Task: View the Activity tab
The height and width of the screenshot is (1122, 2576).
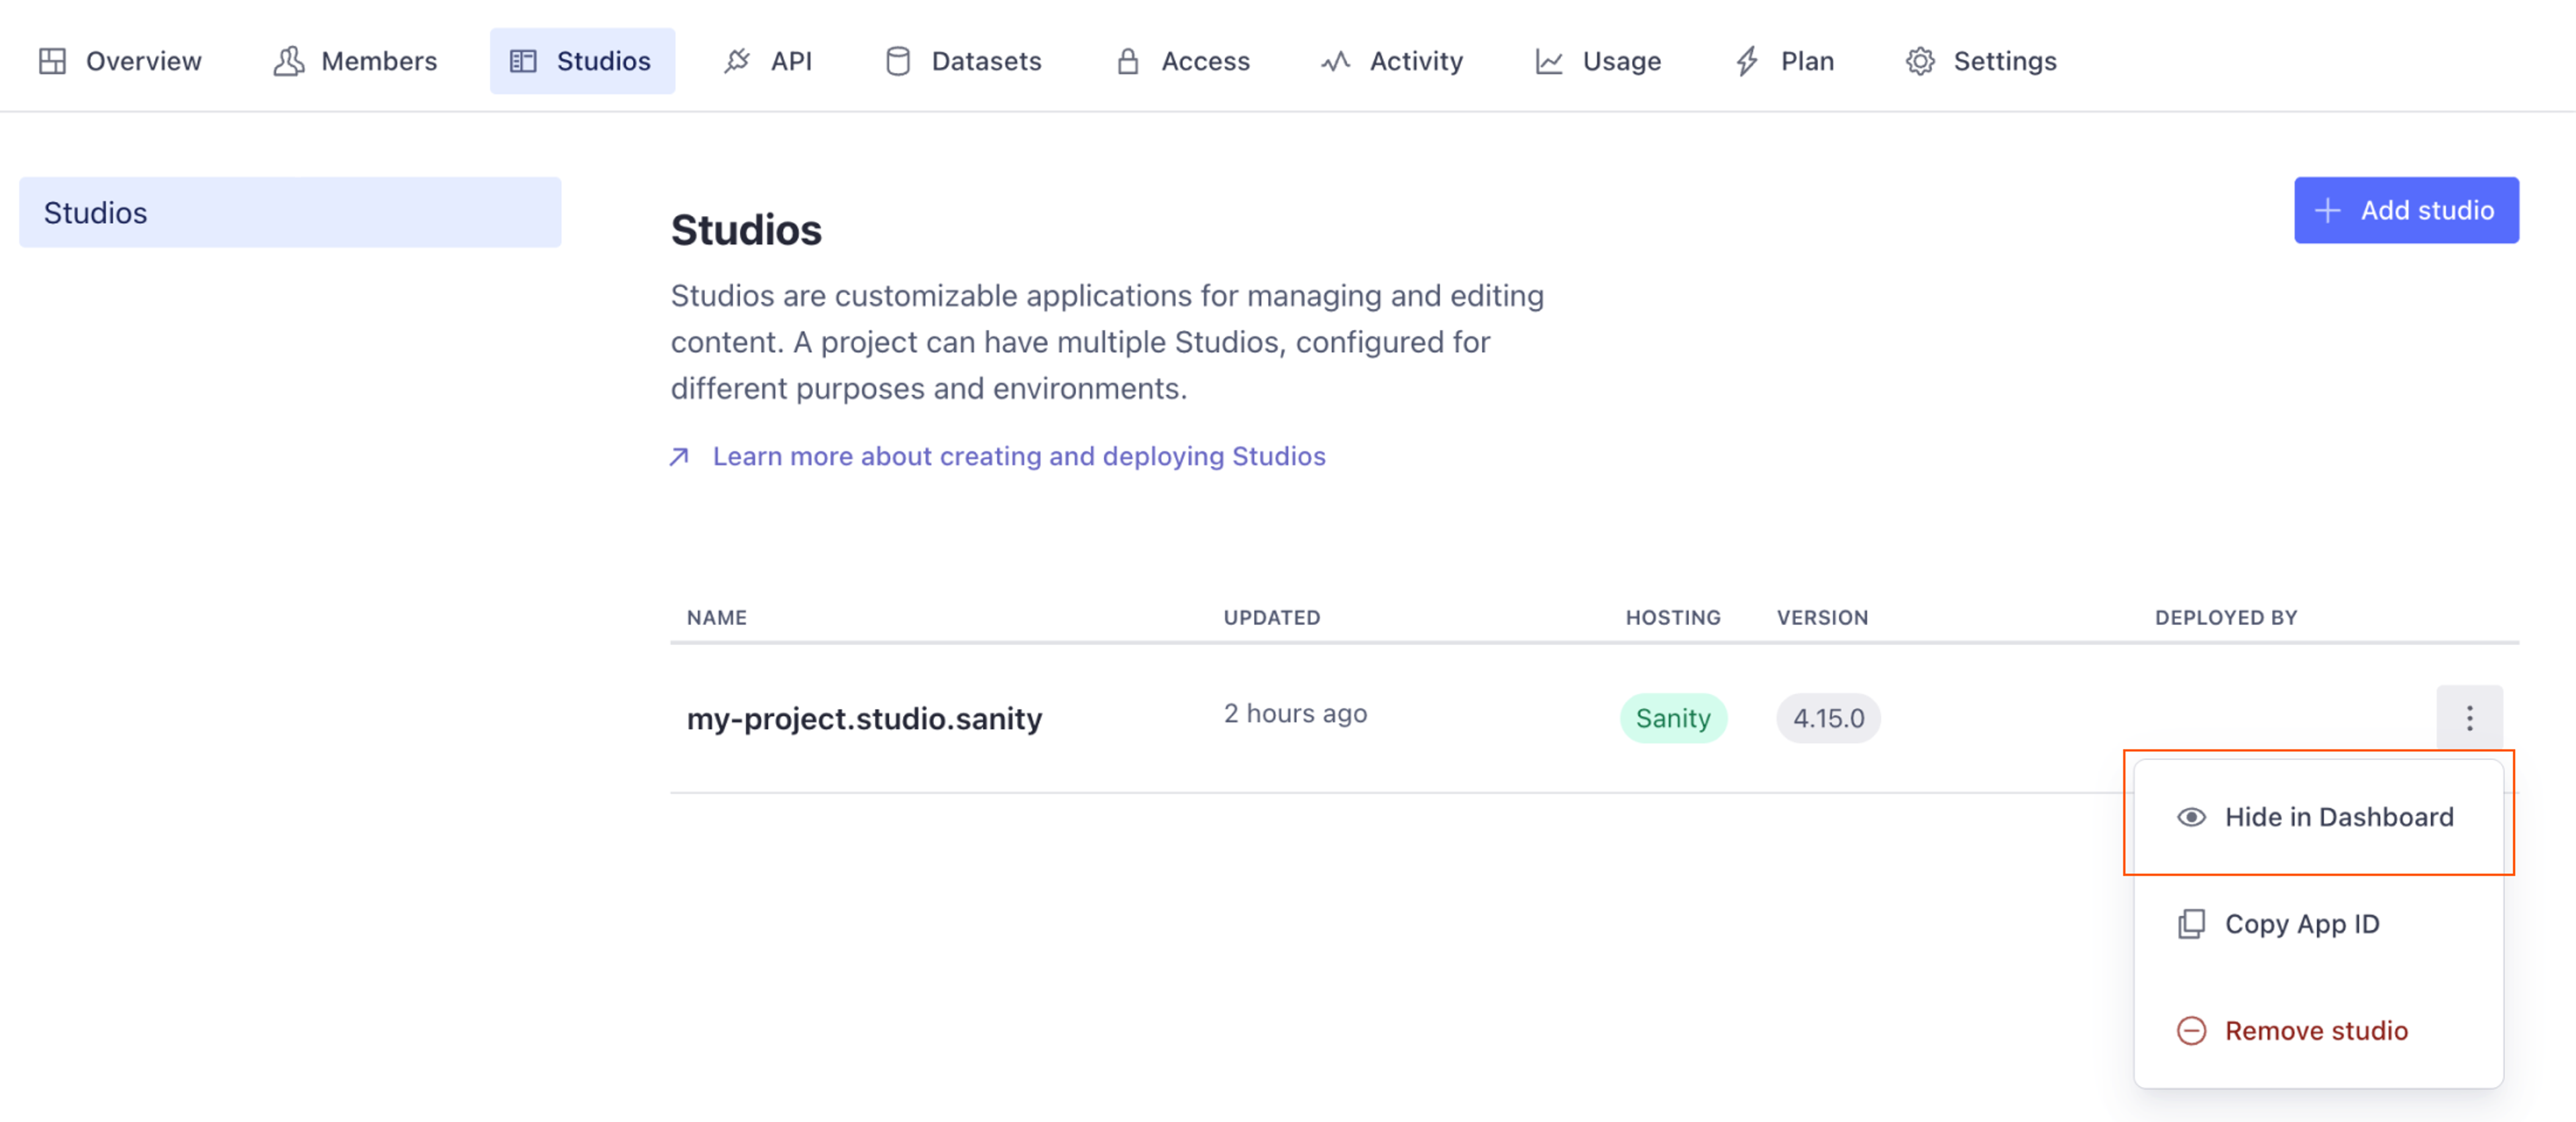Action: [x=1391, y=61]
